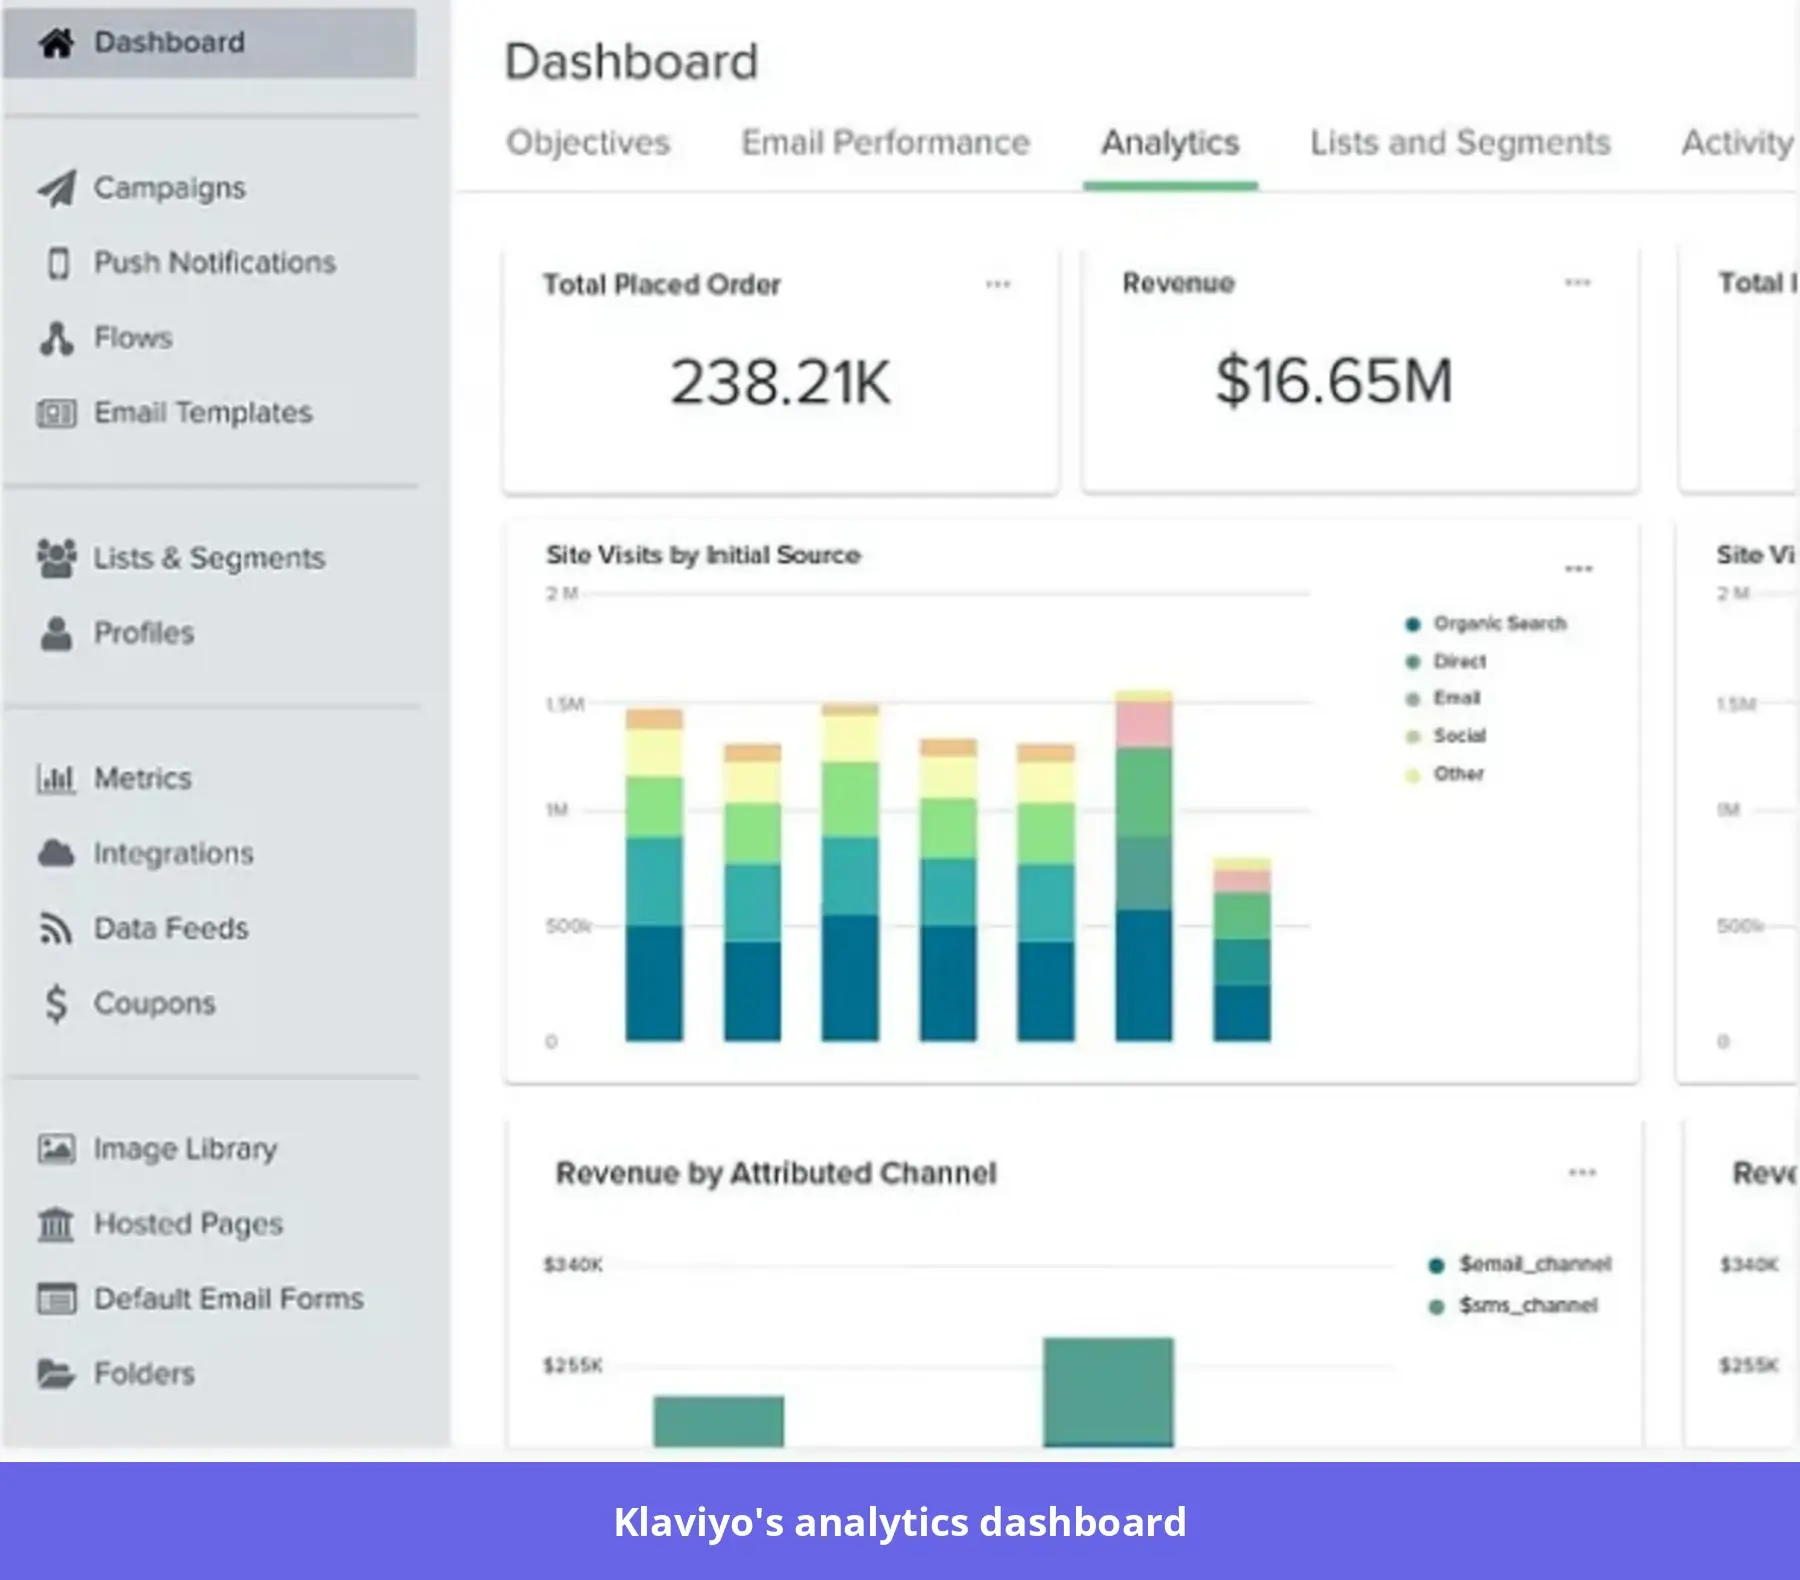Select the Analytics tab
The width and height of the screenshot is (1800, 1580).
point(1170,142)
